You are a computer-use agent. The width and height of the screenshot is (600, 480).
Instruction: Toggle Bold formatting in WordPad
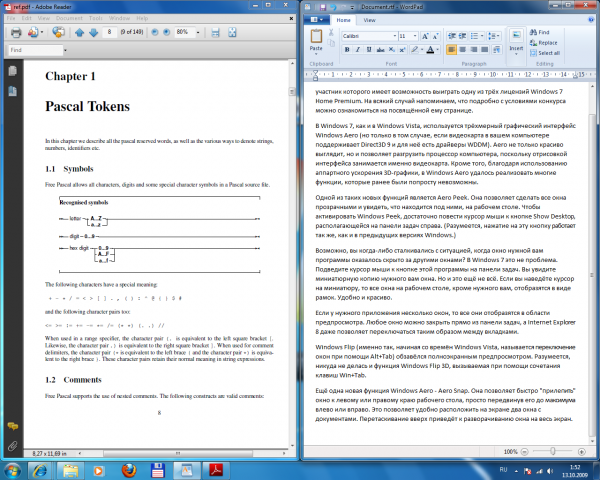point(347,49)
